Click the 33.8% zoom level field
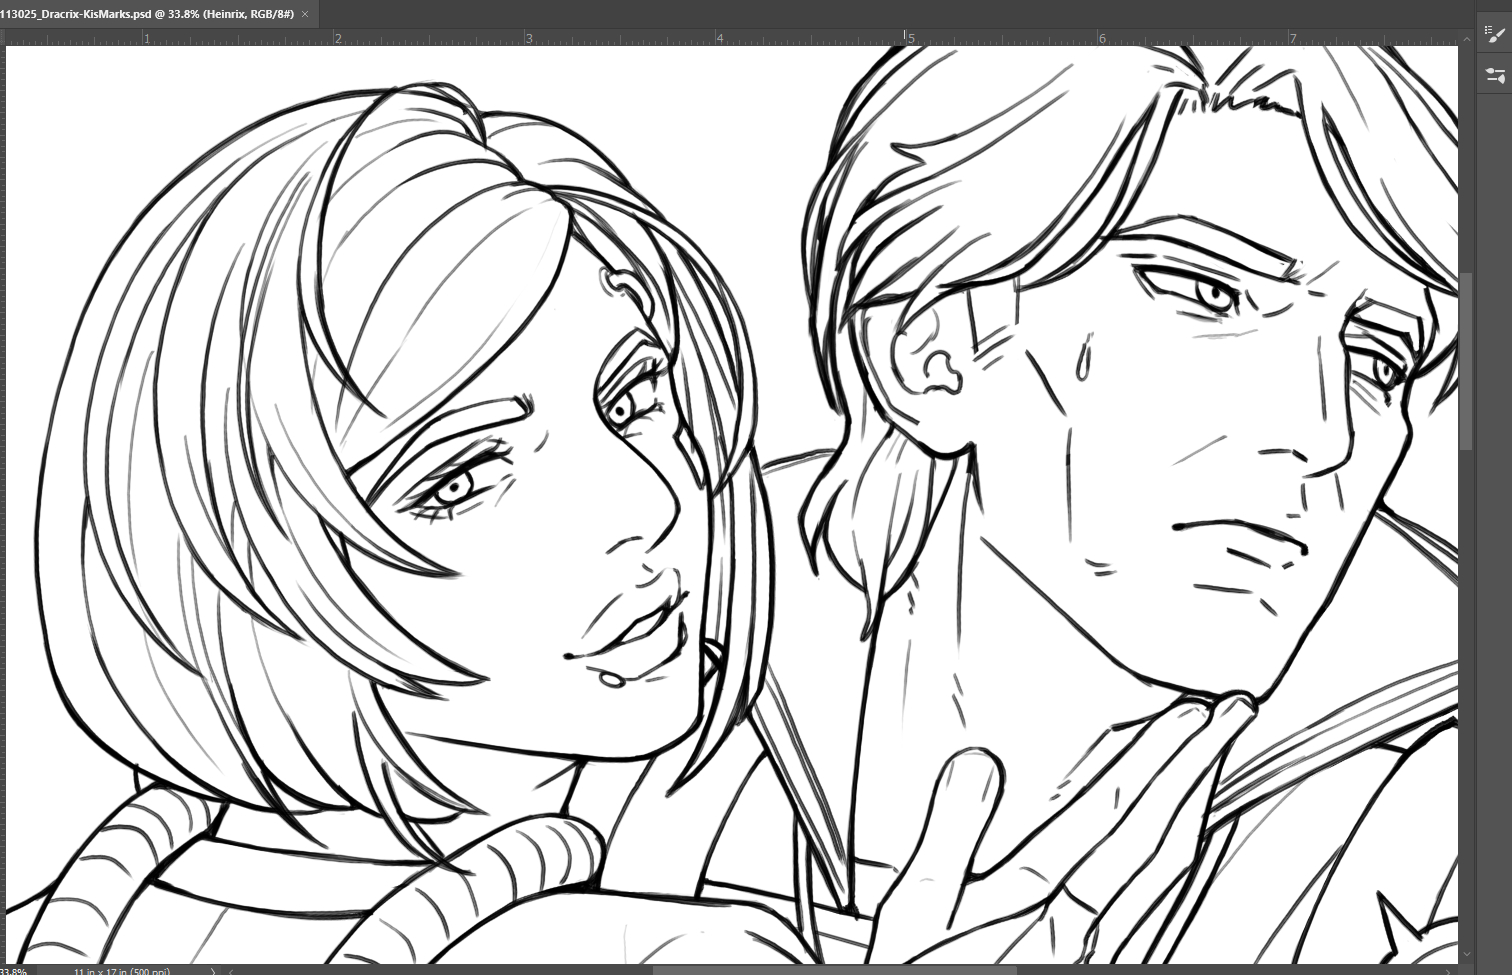This screenshot has width=1512, height=975. point(14,970)
